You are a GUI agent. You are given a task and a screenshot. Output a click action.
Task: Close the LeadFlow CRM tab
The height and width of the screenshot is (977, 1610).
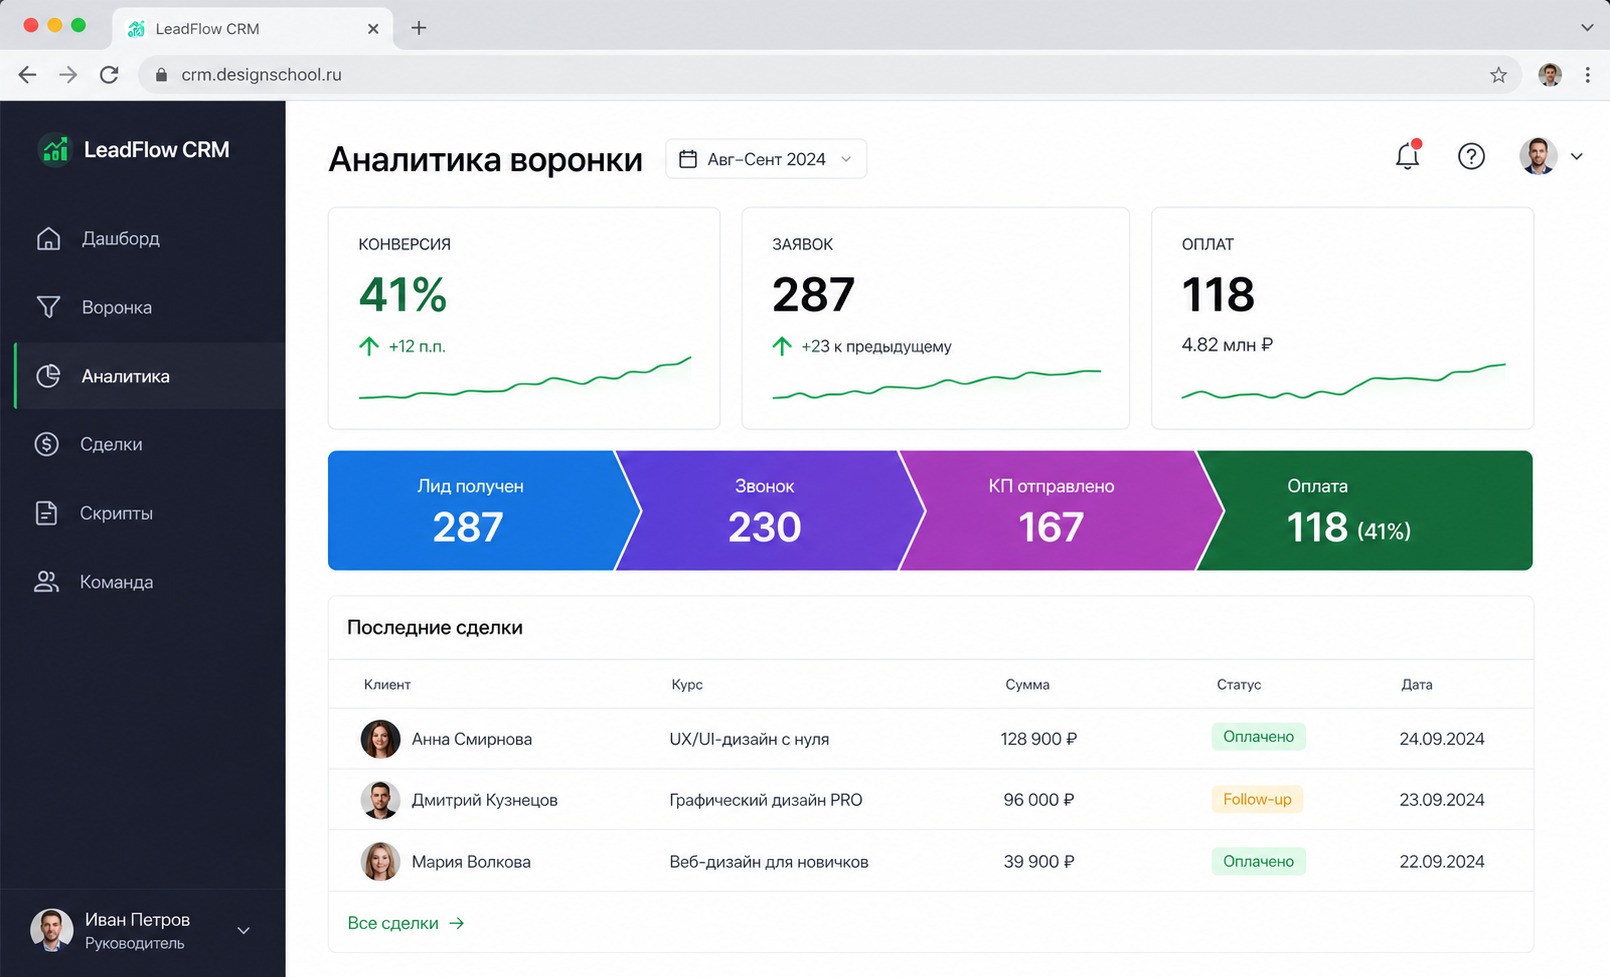373,29
